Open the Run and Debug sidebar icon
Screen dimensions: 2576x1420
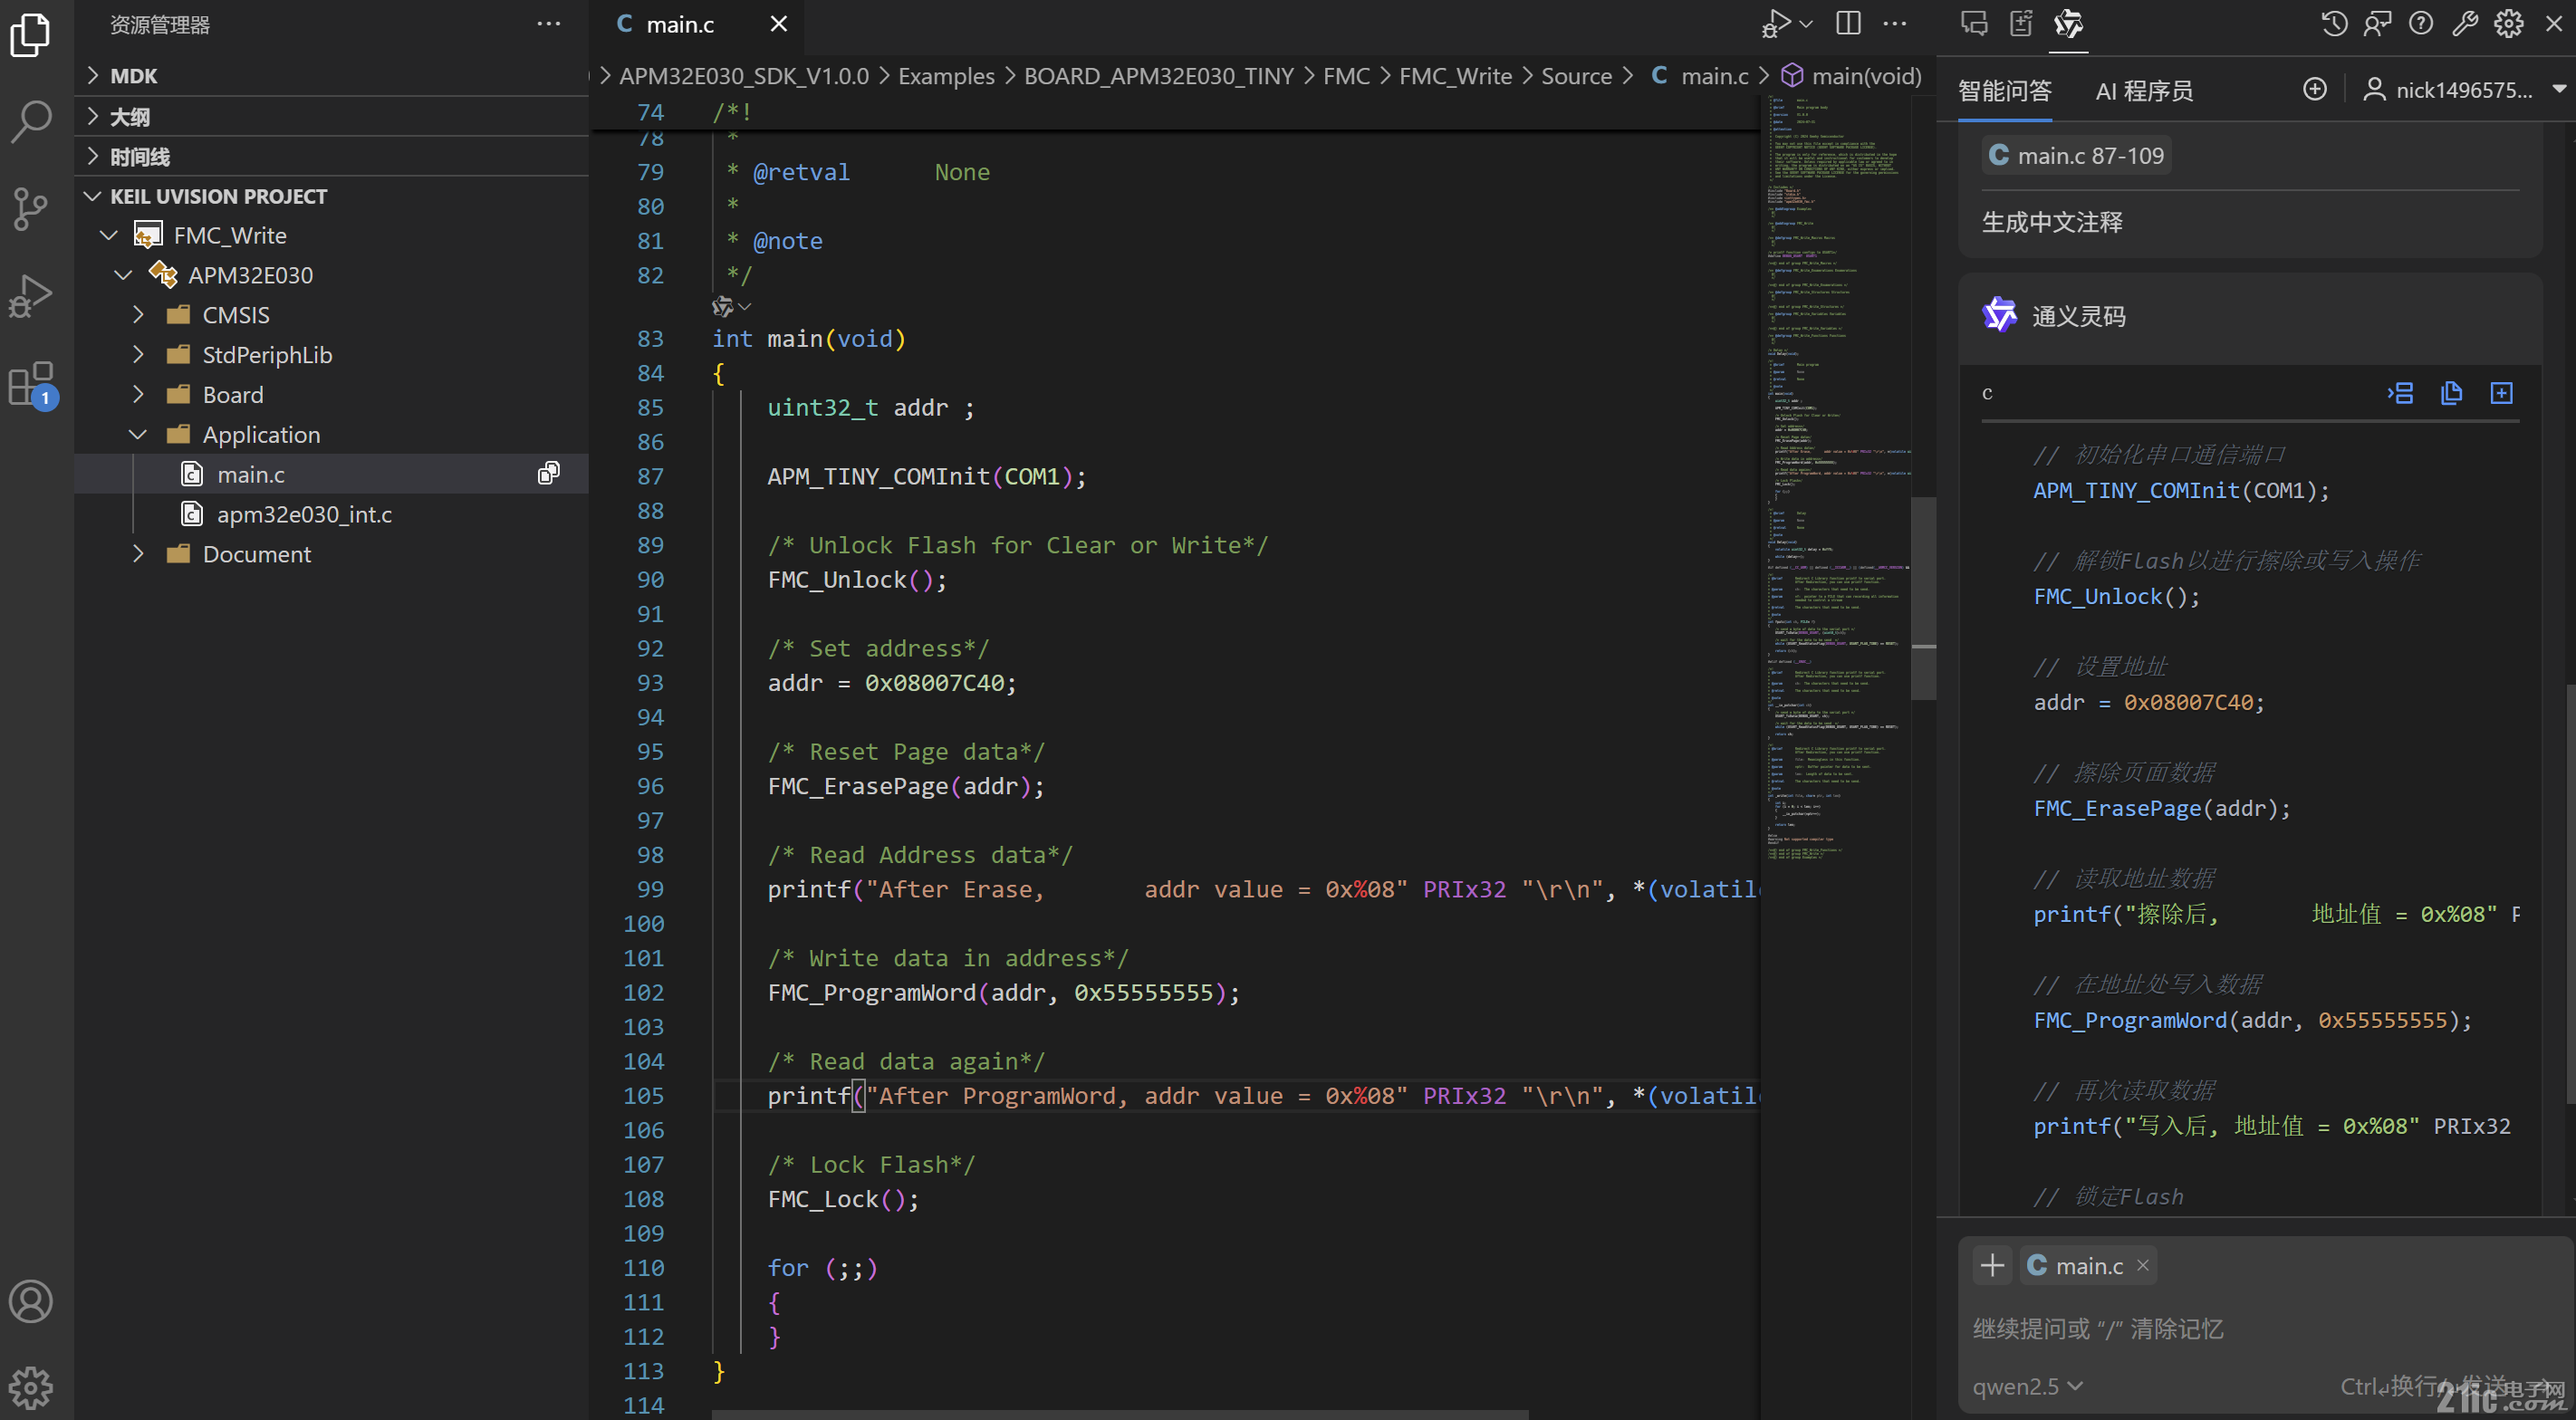coord(31,295)
